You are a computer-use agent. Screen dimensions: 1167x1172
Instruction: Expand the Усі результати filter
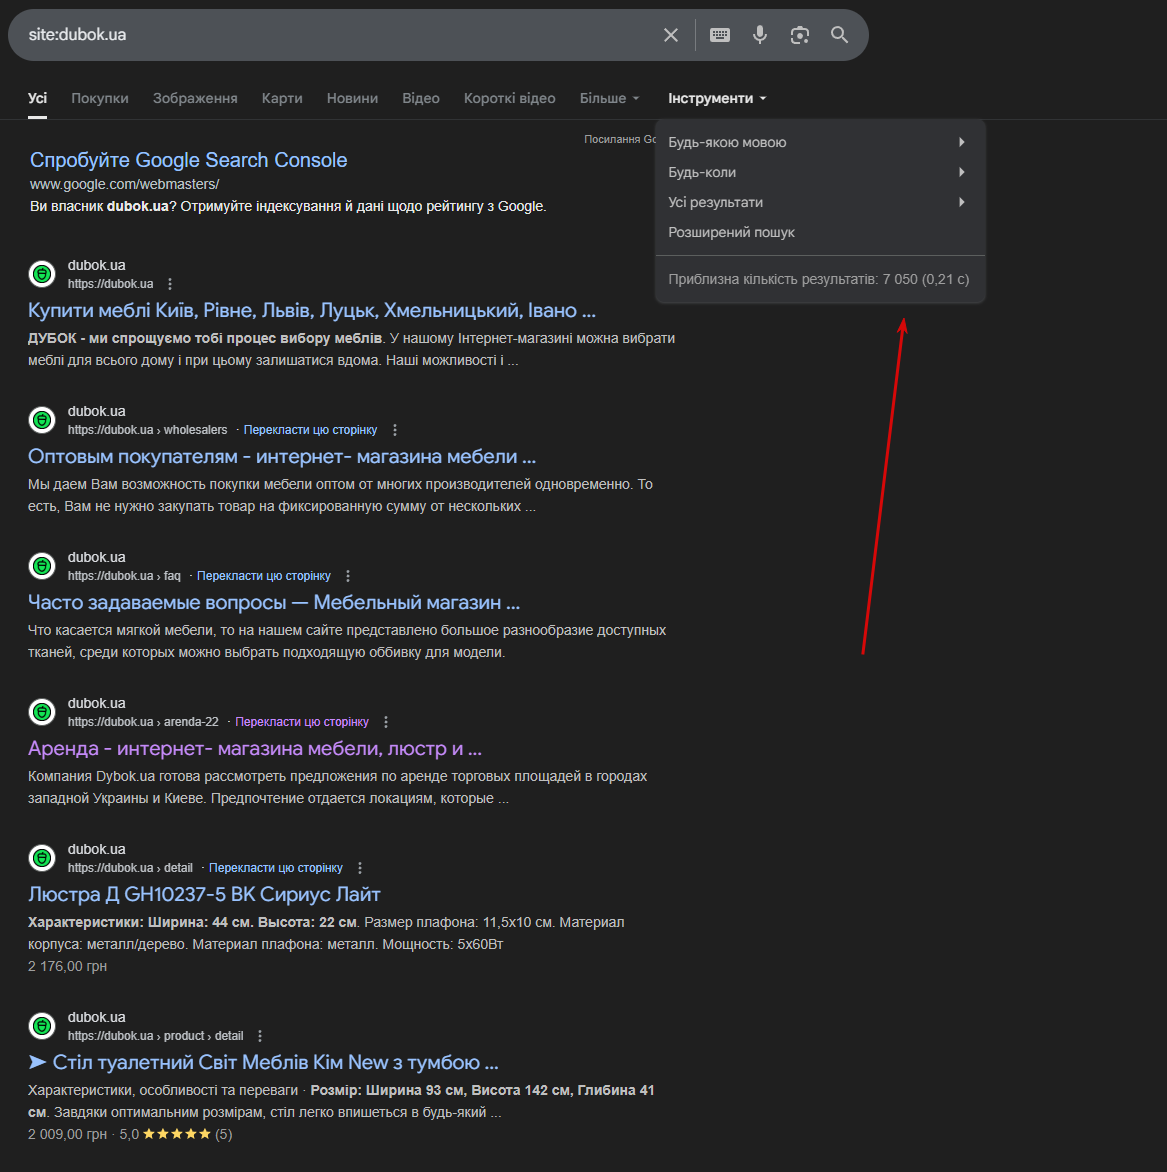click(x=819, y=202)
